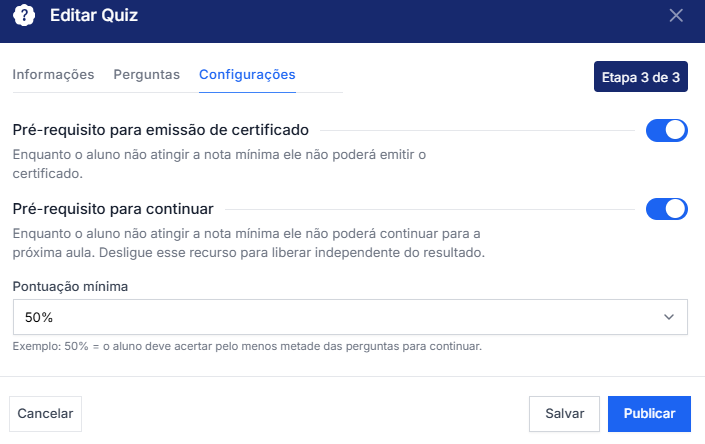The image size is (705, 444).
Task: Close the Editar Quiz dialog
Action: pos(676,15)
